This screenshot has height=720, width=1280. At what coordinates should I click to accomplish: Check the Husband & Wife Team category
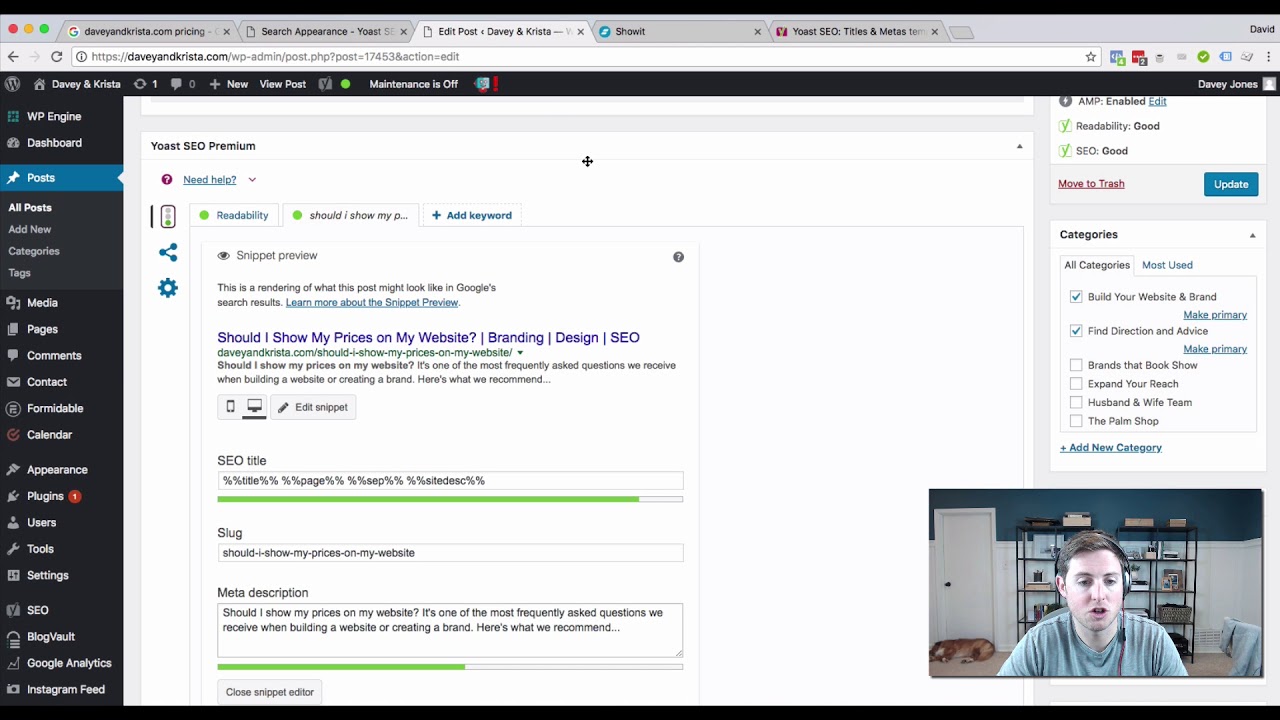coord(1076,402)
